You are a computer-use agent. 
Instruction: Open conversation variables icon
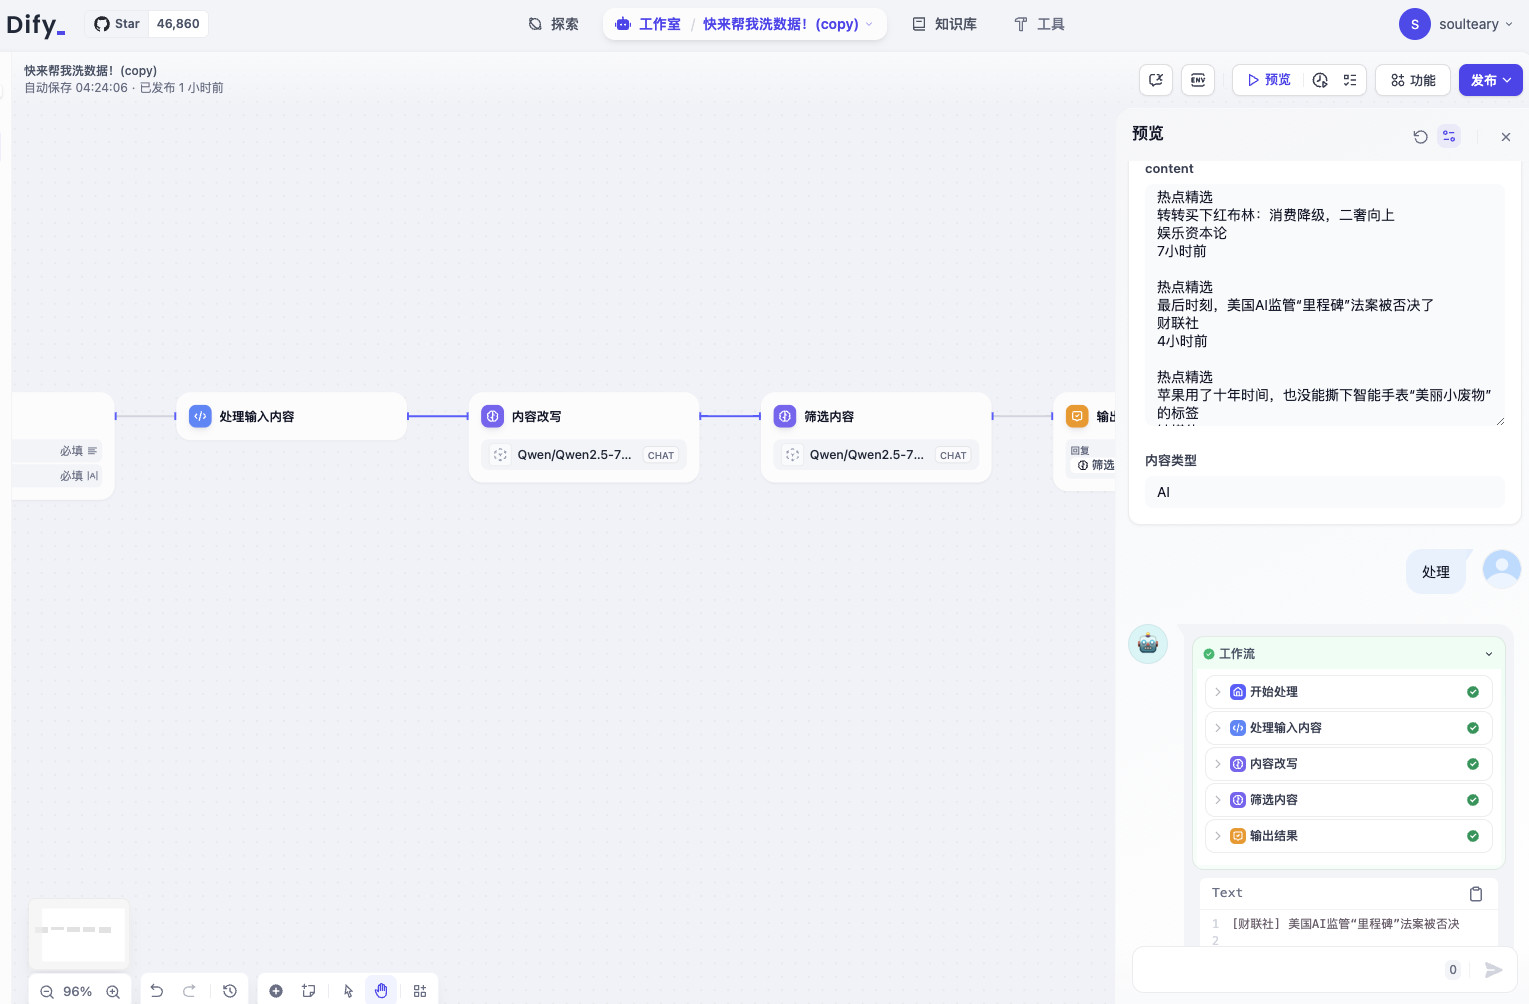1156,80
